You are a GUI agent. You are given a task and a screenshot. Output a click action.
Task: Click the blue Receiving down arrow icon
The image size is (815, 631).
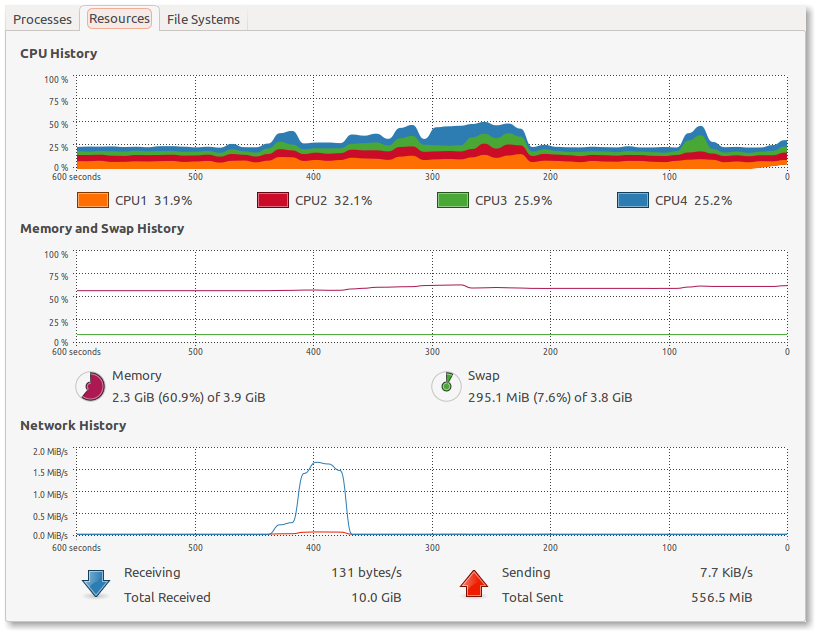click(x=96, y=583)
